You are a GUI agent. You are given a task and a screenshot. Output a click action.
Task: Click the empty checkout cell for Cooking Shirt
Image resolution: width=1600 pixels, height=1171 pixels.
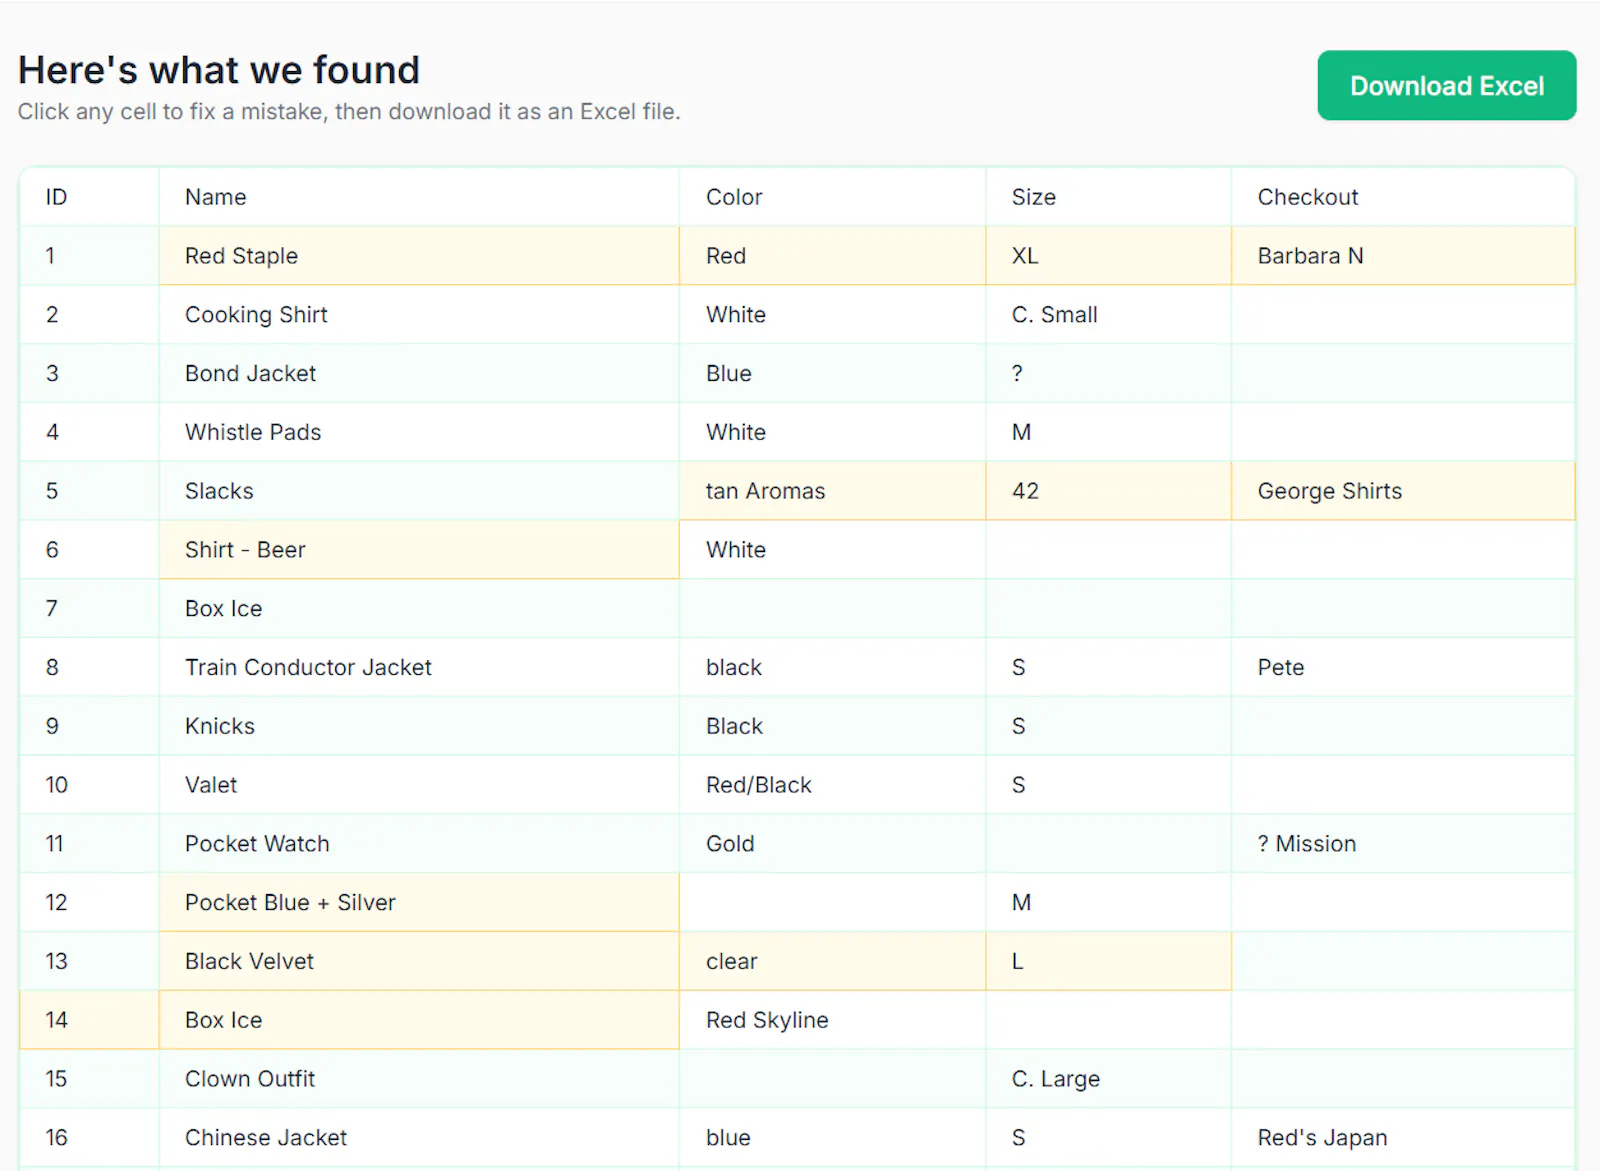[x=1403, y=315]
